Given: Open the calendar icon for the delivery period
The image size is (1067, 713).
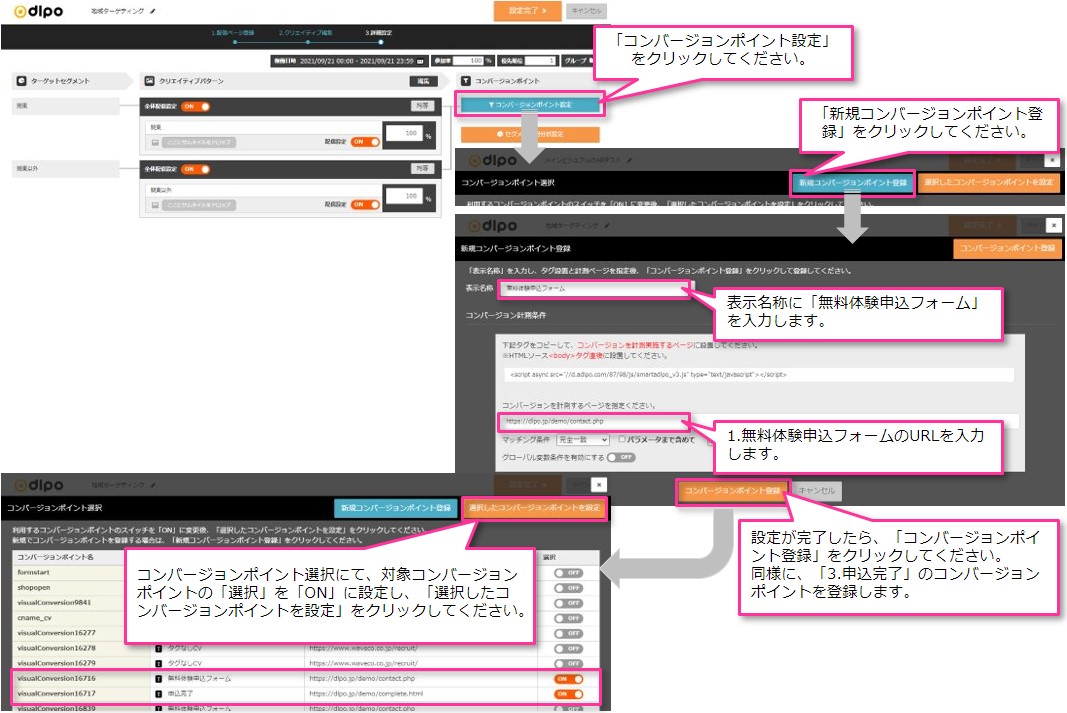Looking at the screenshot, I should (421, 61).
